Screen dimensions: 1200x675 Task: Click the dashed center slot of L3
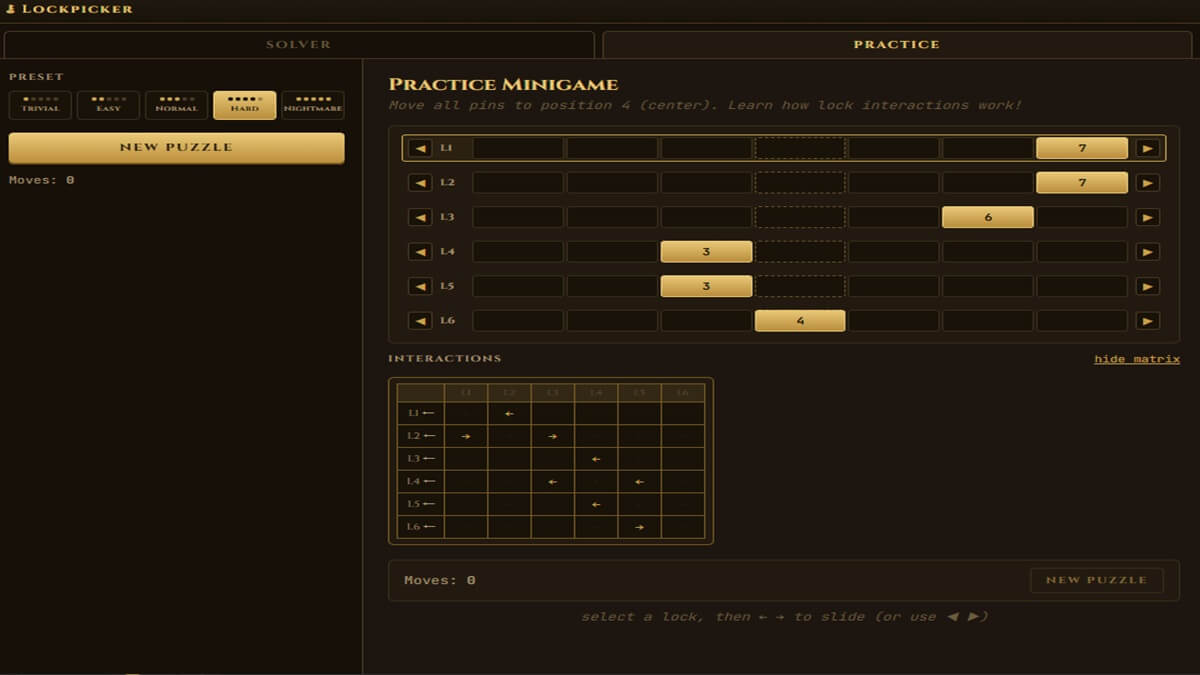pyautogui.click(x=800, y=217)
